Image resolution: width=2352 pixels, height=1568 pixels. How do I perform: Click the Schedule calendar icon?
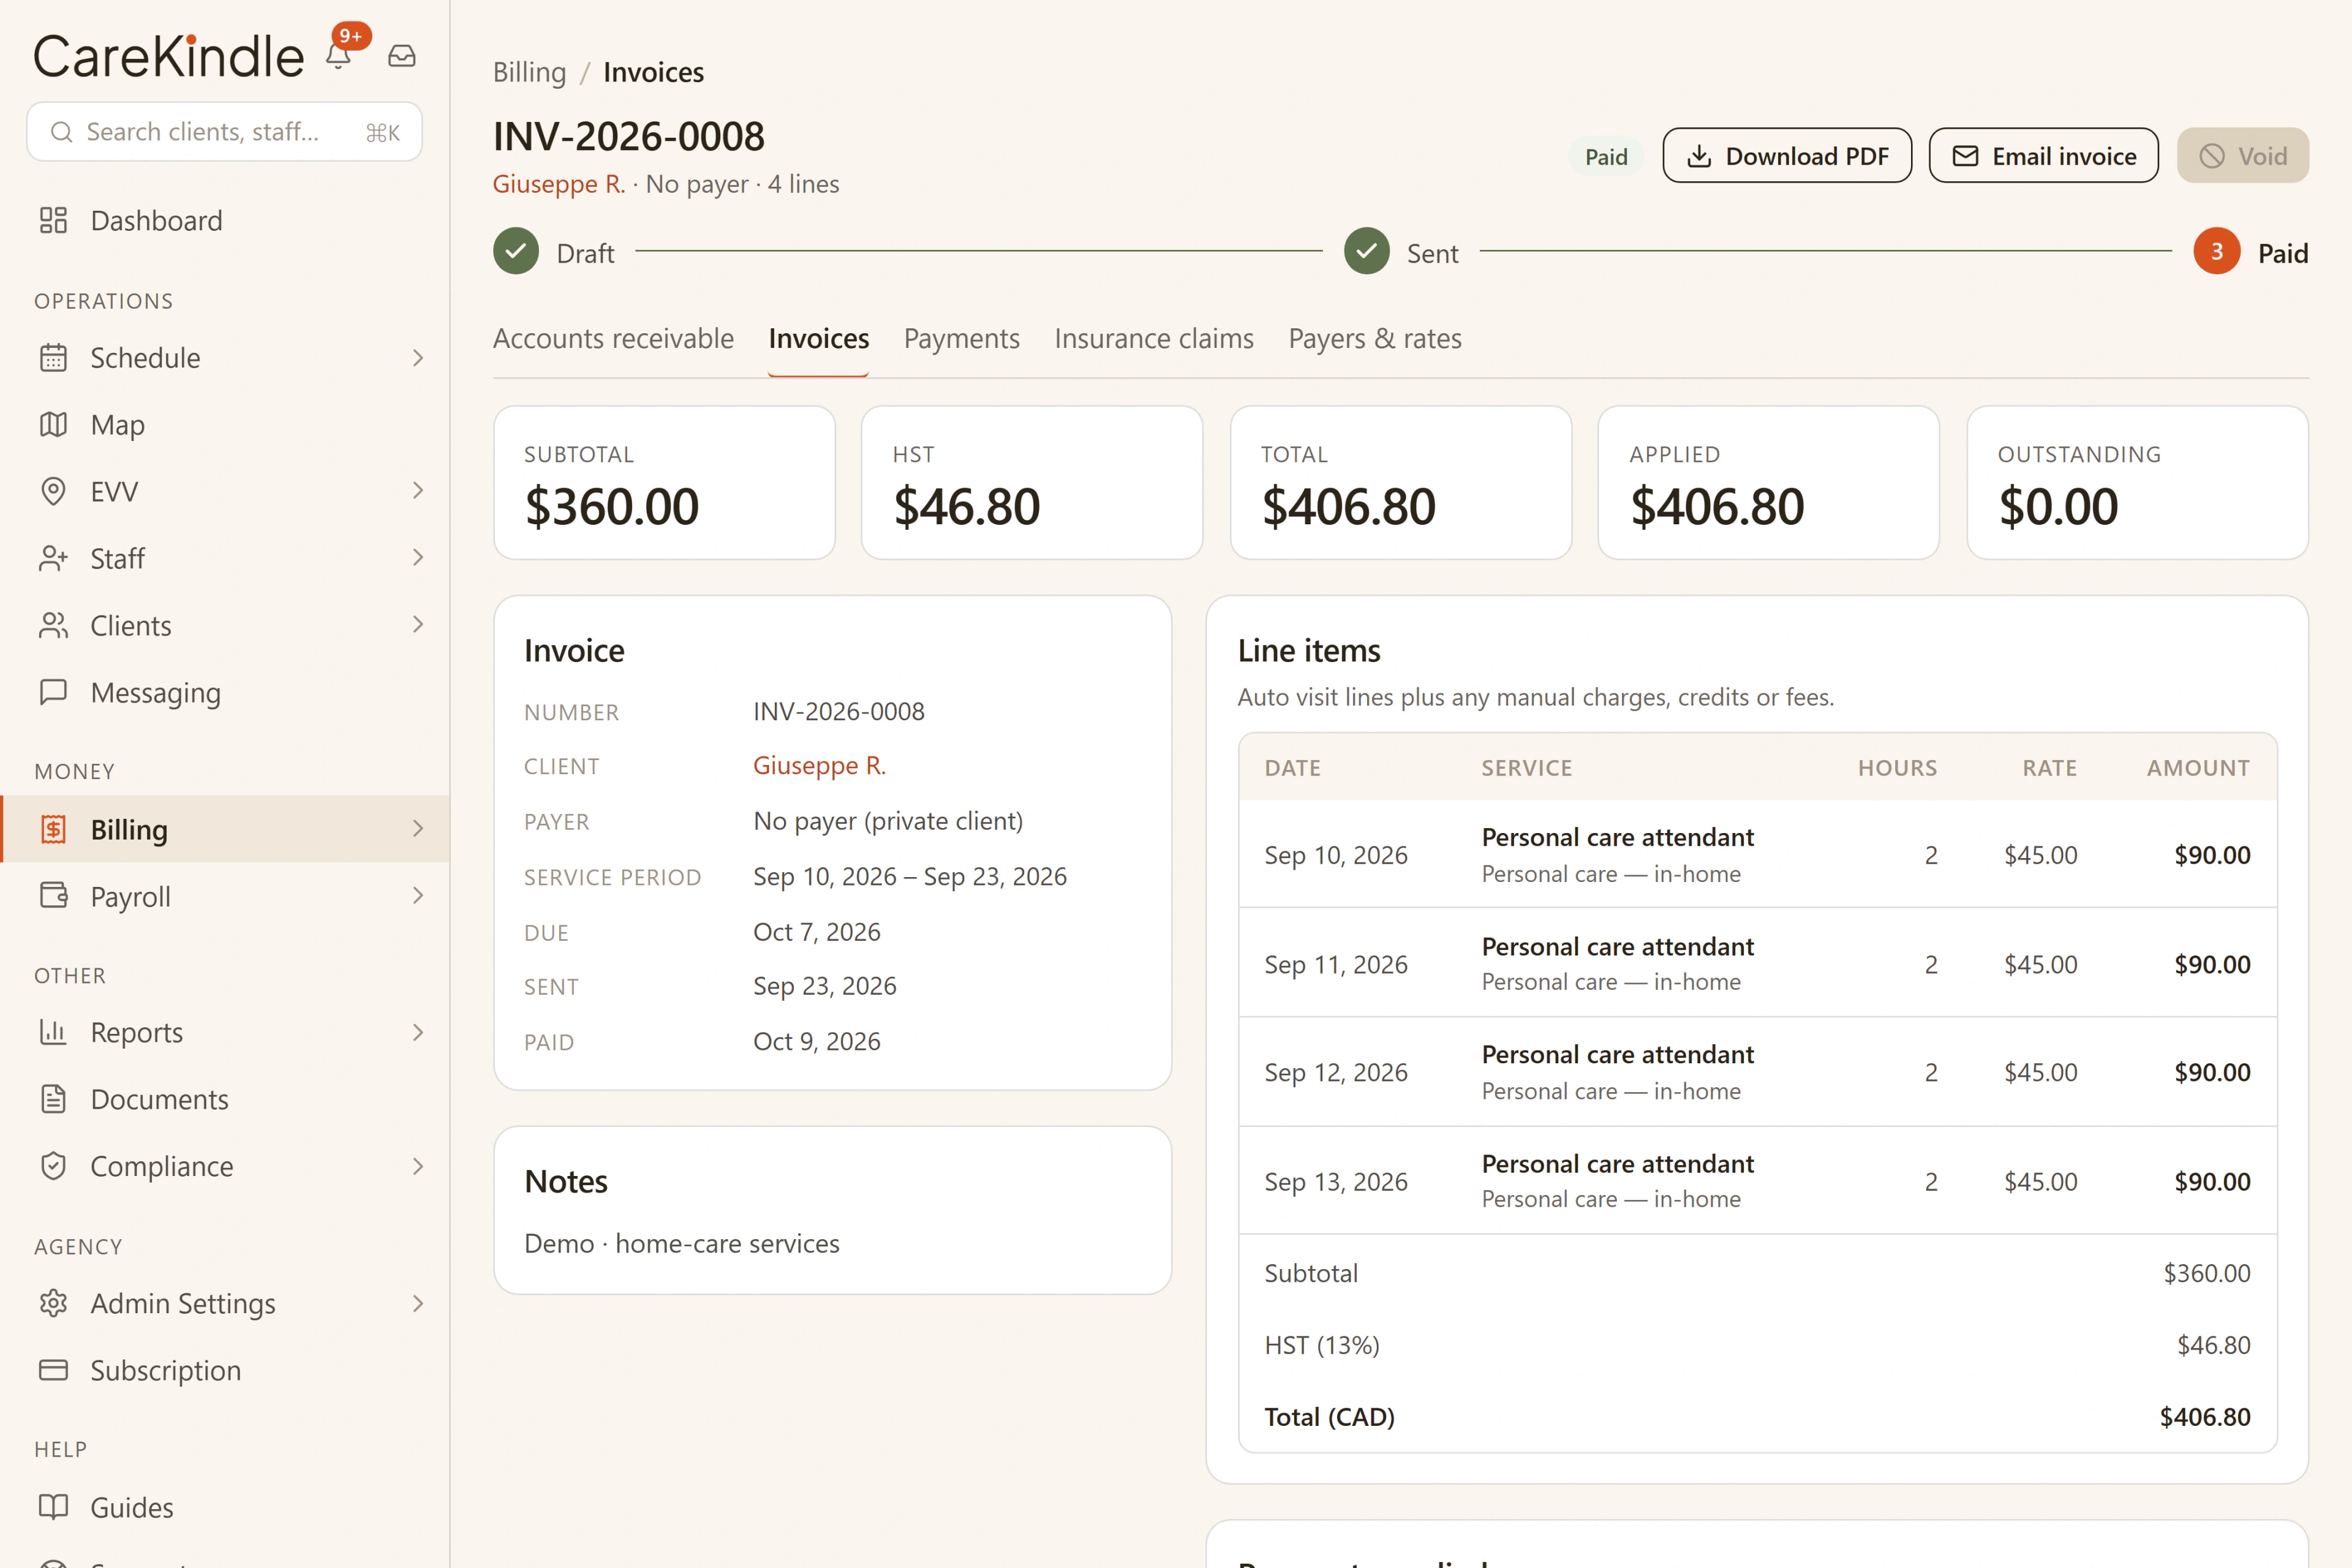coord(53,357)
